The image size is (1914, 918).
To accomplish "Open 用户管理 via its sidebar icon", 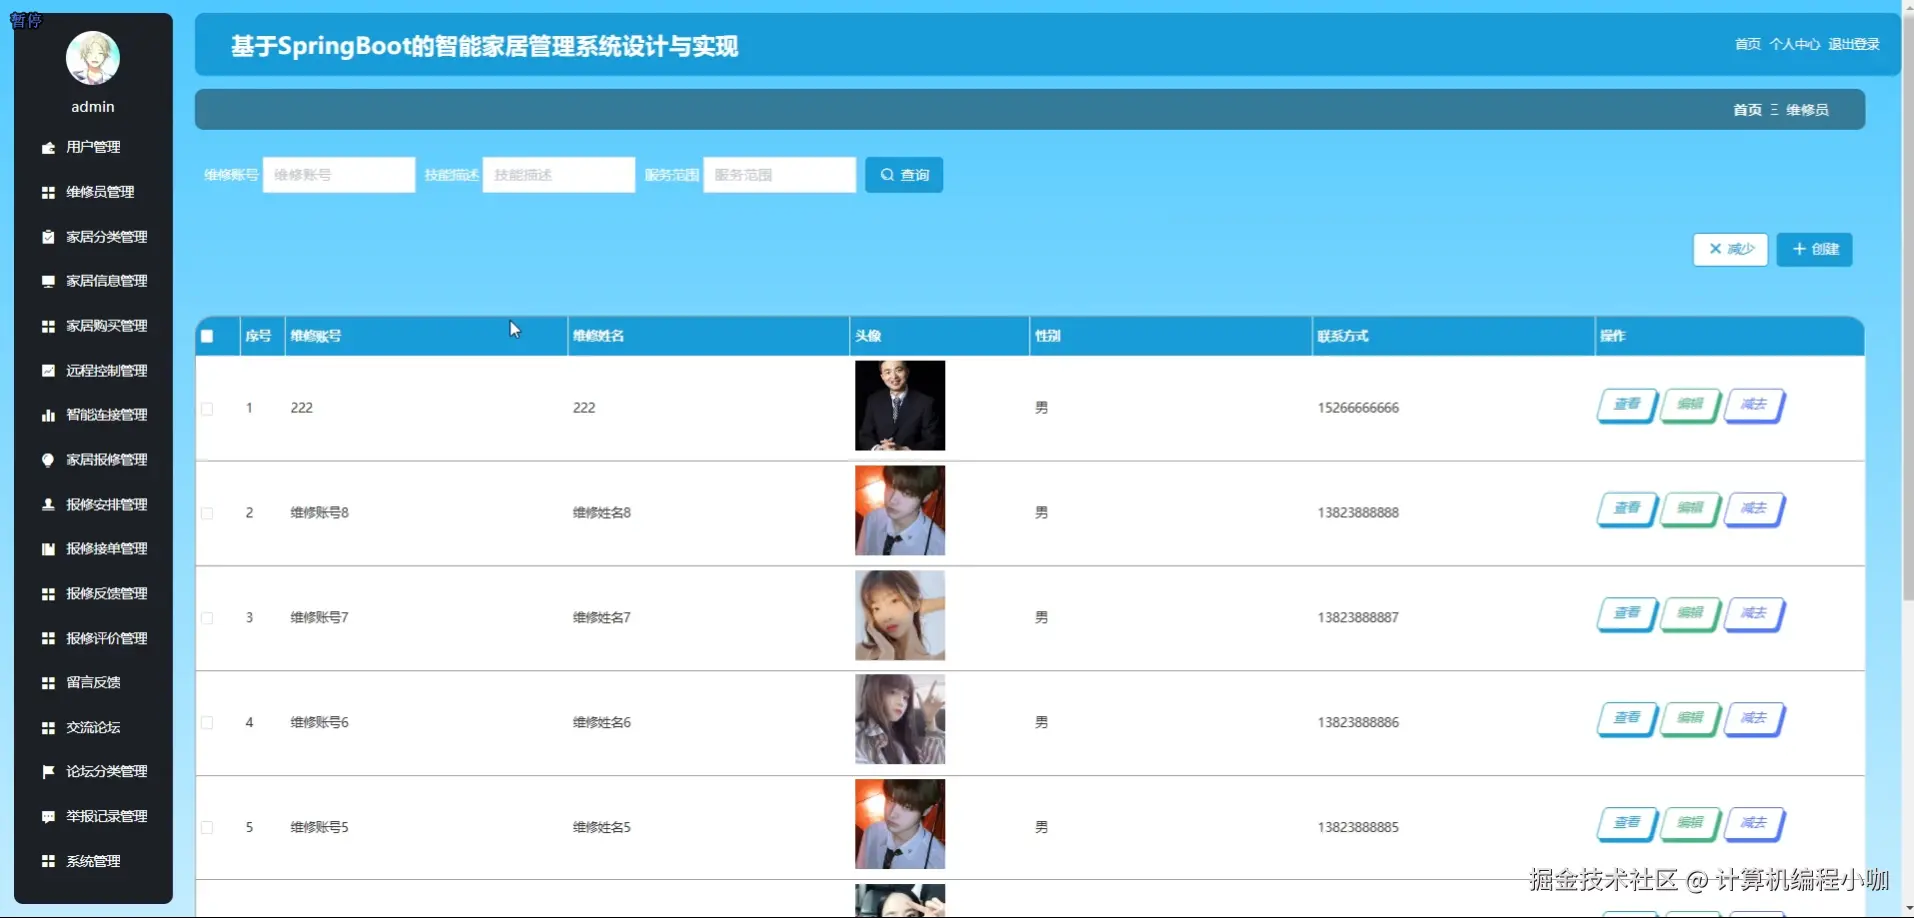I will pyautogui.click(x=48, y=148).
